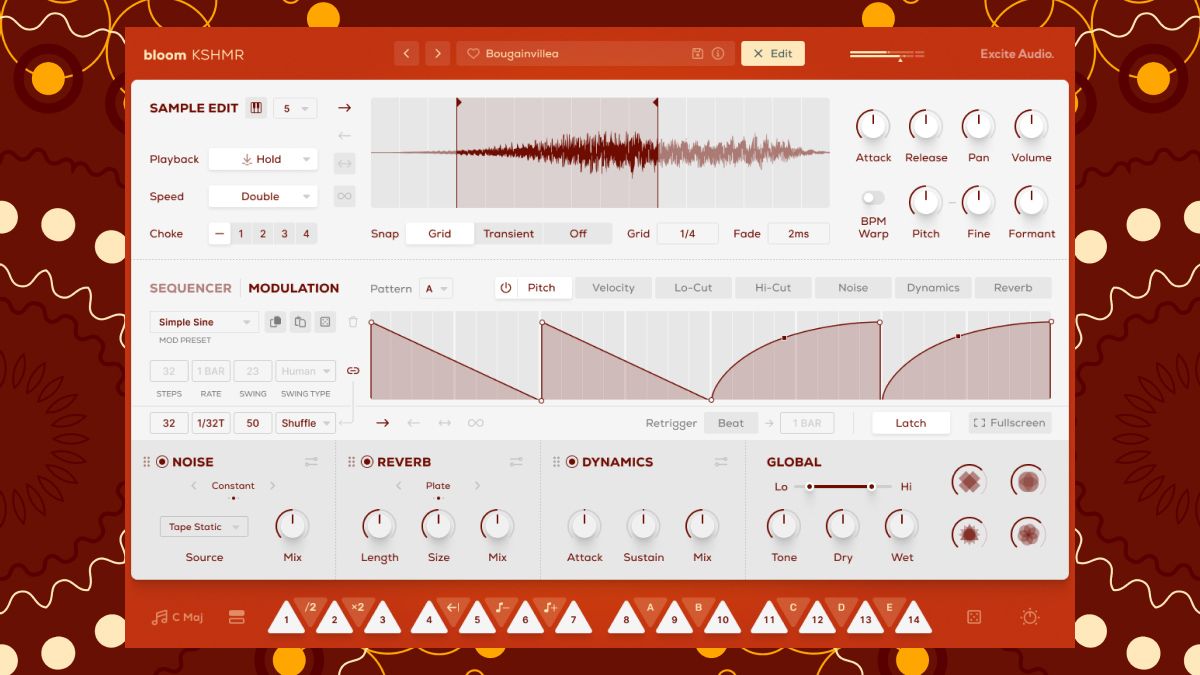The height and width of the screenshot is (675, 1200).
Task: Select Choke group 3
Action: (285, 234)
